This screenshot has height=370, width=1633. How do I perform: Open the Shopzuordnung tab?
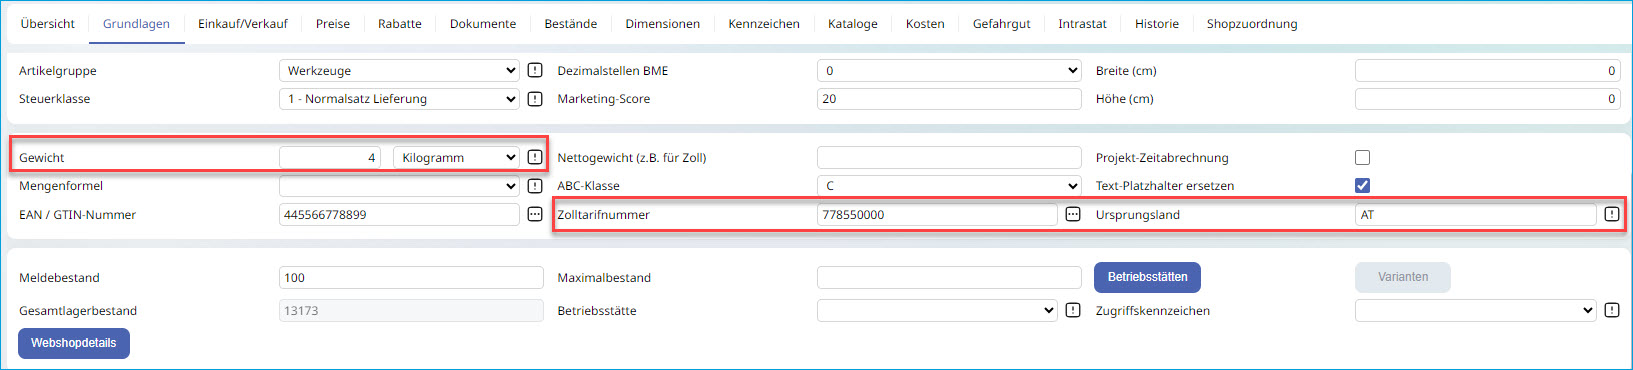point(1252,23)
